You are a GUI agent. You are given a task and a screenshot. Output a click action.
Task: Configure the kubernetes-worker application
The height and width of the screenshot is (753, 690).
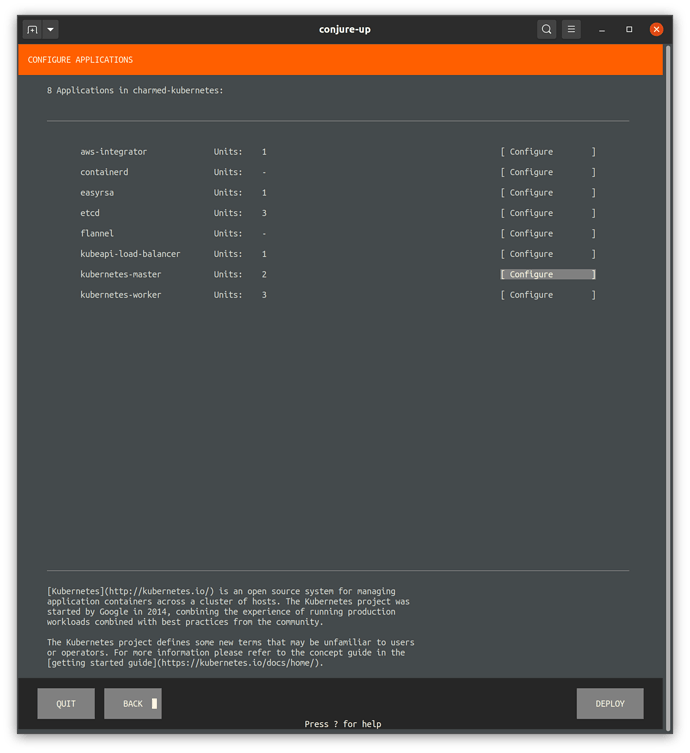pyautogui.click(x=548, y=295)
